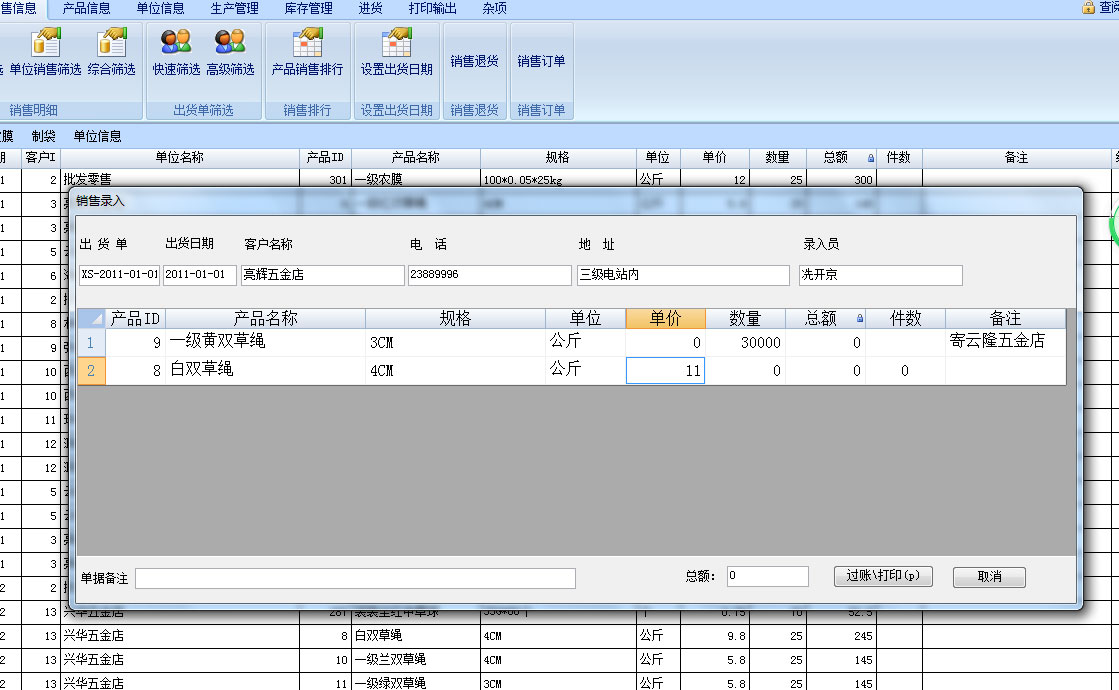Screen dimensions: 1119x690
Task: Click the 录入员 field with 冼开京
Action: (880, 276)
